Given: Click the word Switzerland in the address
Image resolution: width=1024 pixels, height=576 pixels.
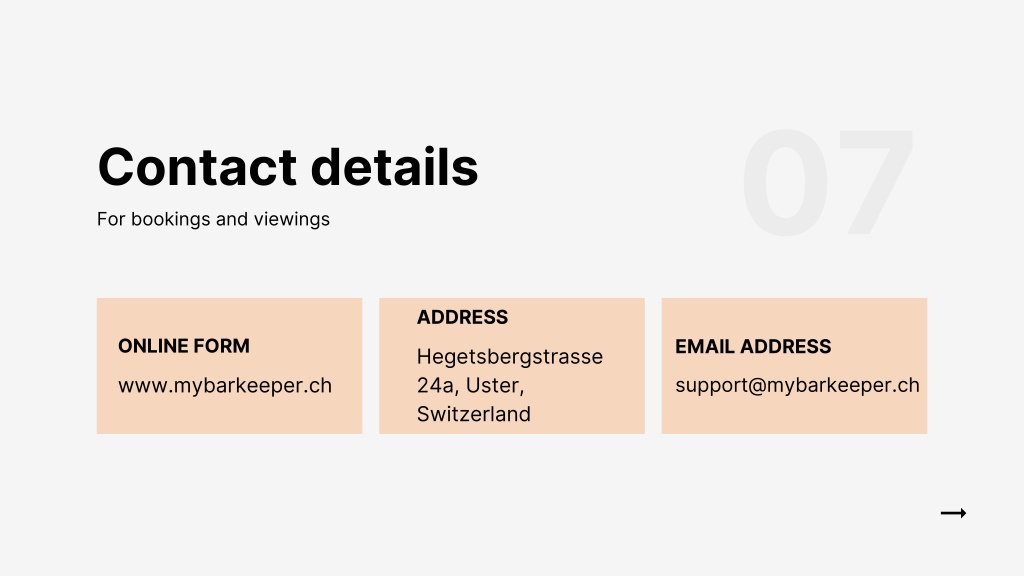Looking at the screenshot, I should (473, 414).
